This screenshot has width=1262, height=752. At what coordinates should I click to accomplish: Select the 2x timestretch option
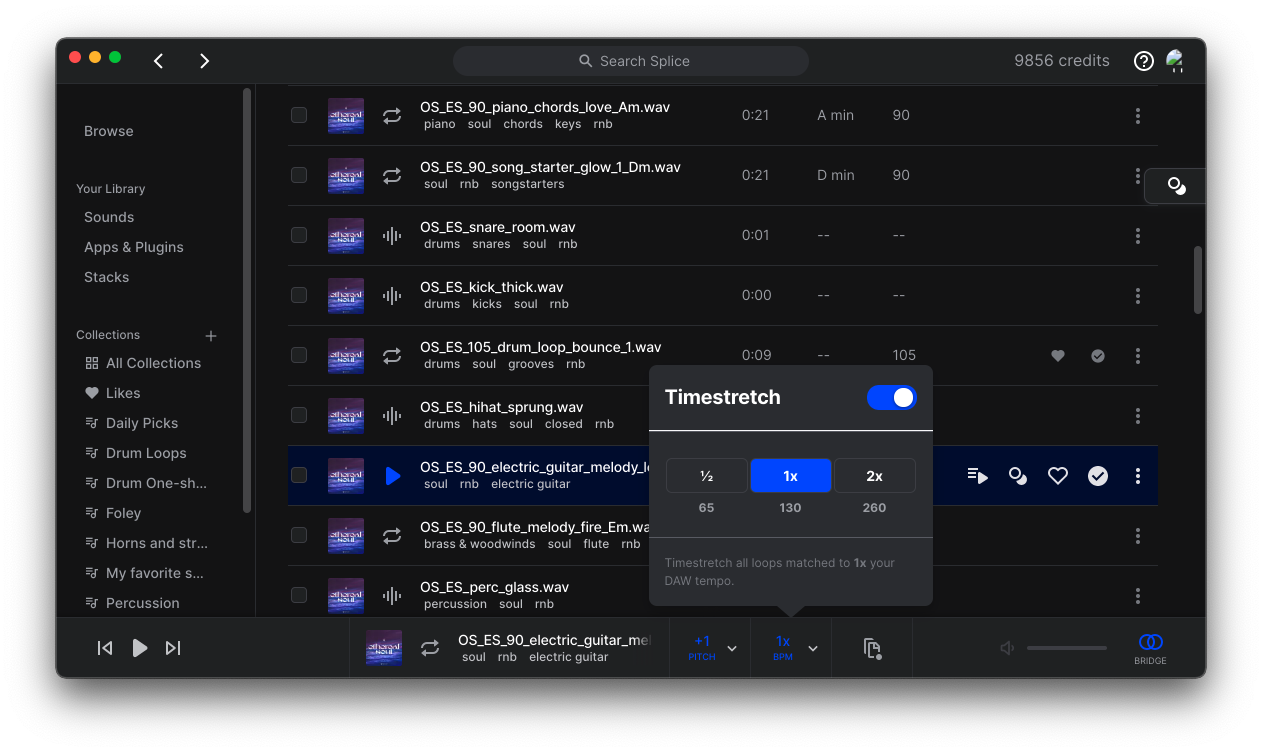click(874, 475)
